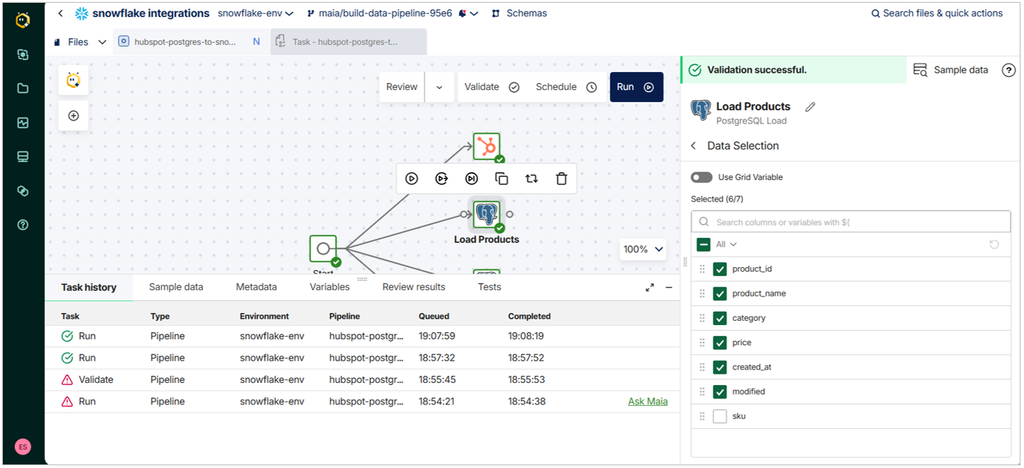Click the ES user avatar
1024x468 pixels.
click(23, 447)
